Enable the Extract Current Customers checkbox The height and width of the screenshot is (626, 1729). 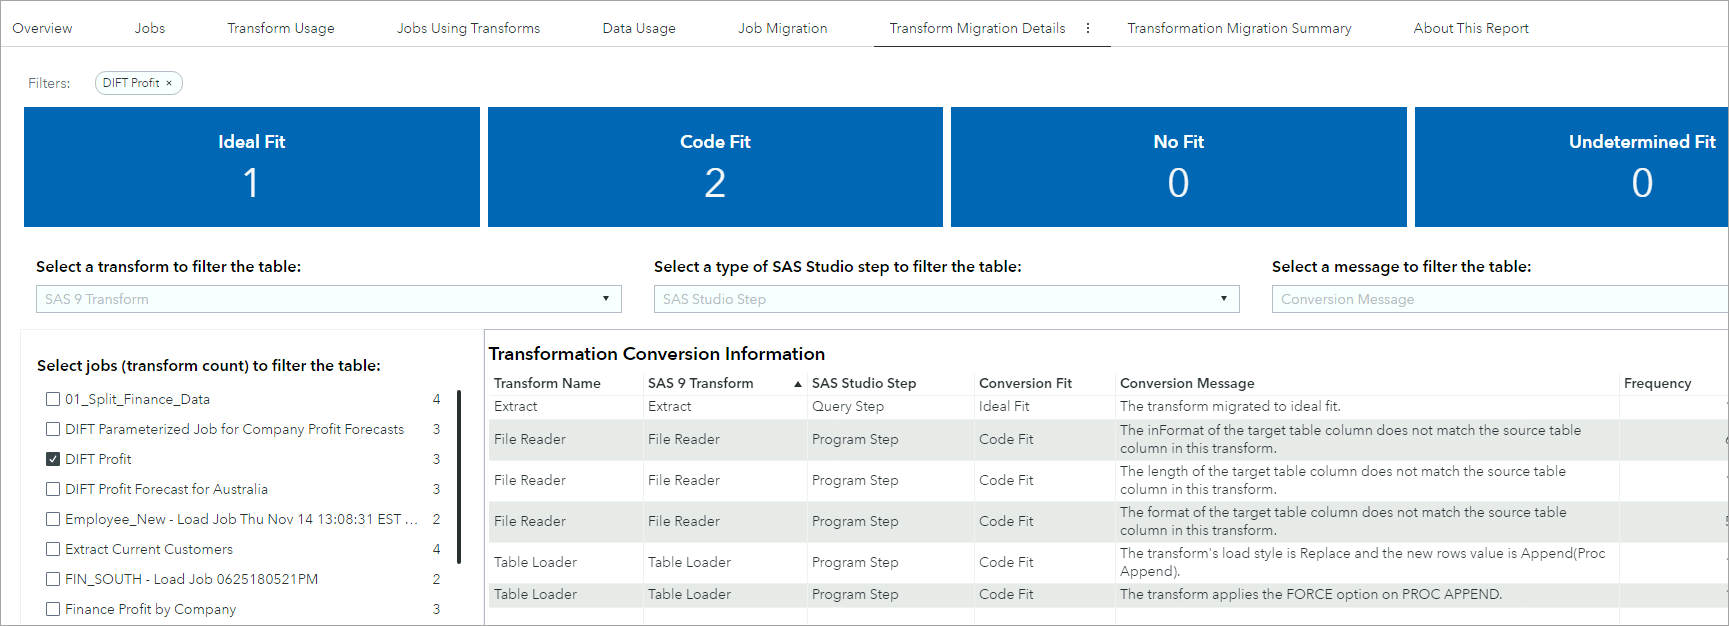53,549
